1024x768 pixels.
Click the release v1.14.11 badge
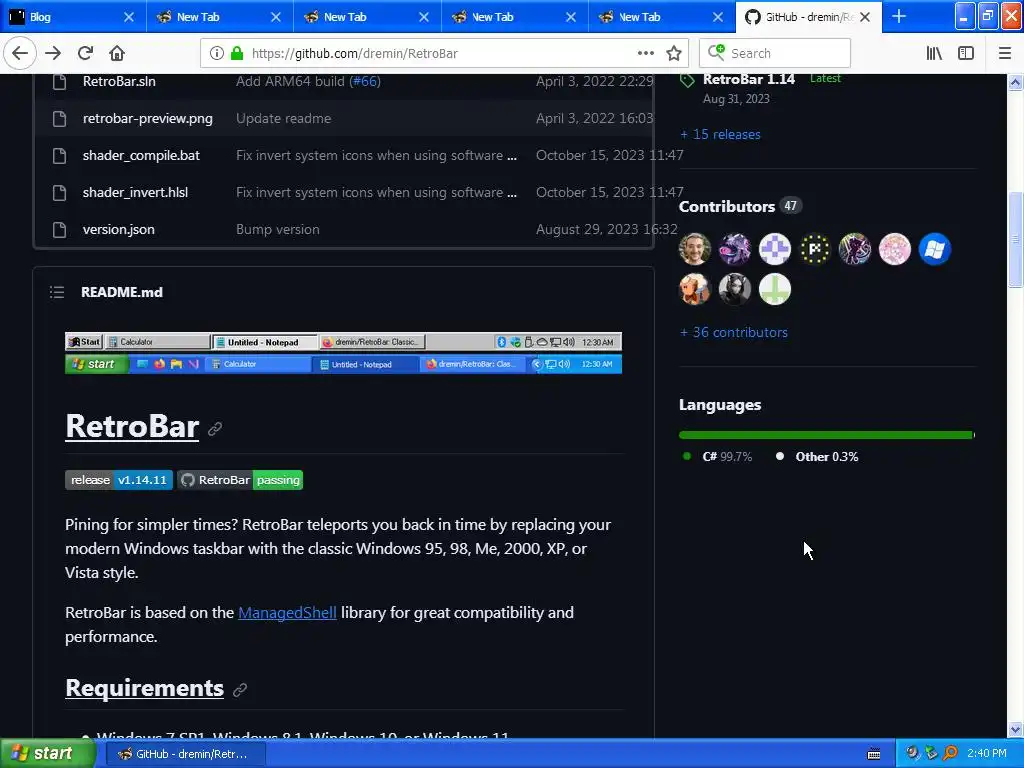pyautogui.click(x=119, y=480)
